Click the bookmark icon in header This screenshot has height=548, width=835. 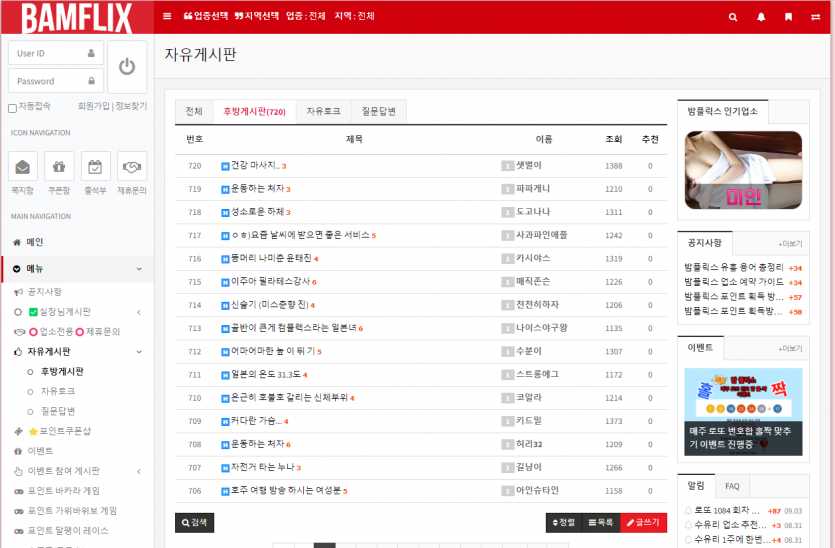pyautogui.click(x=788, y=17)
